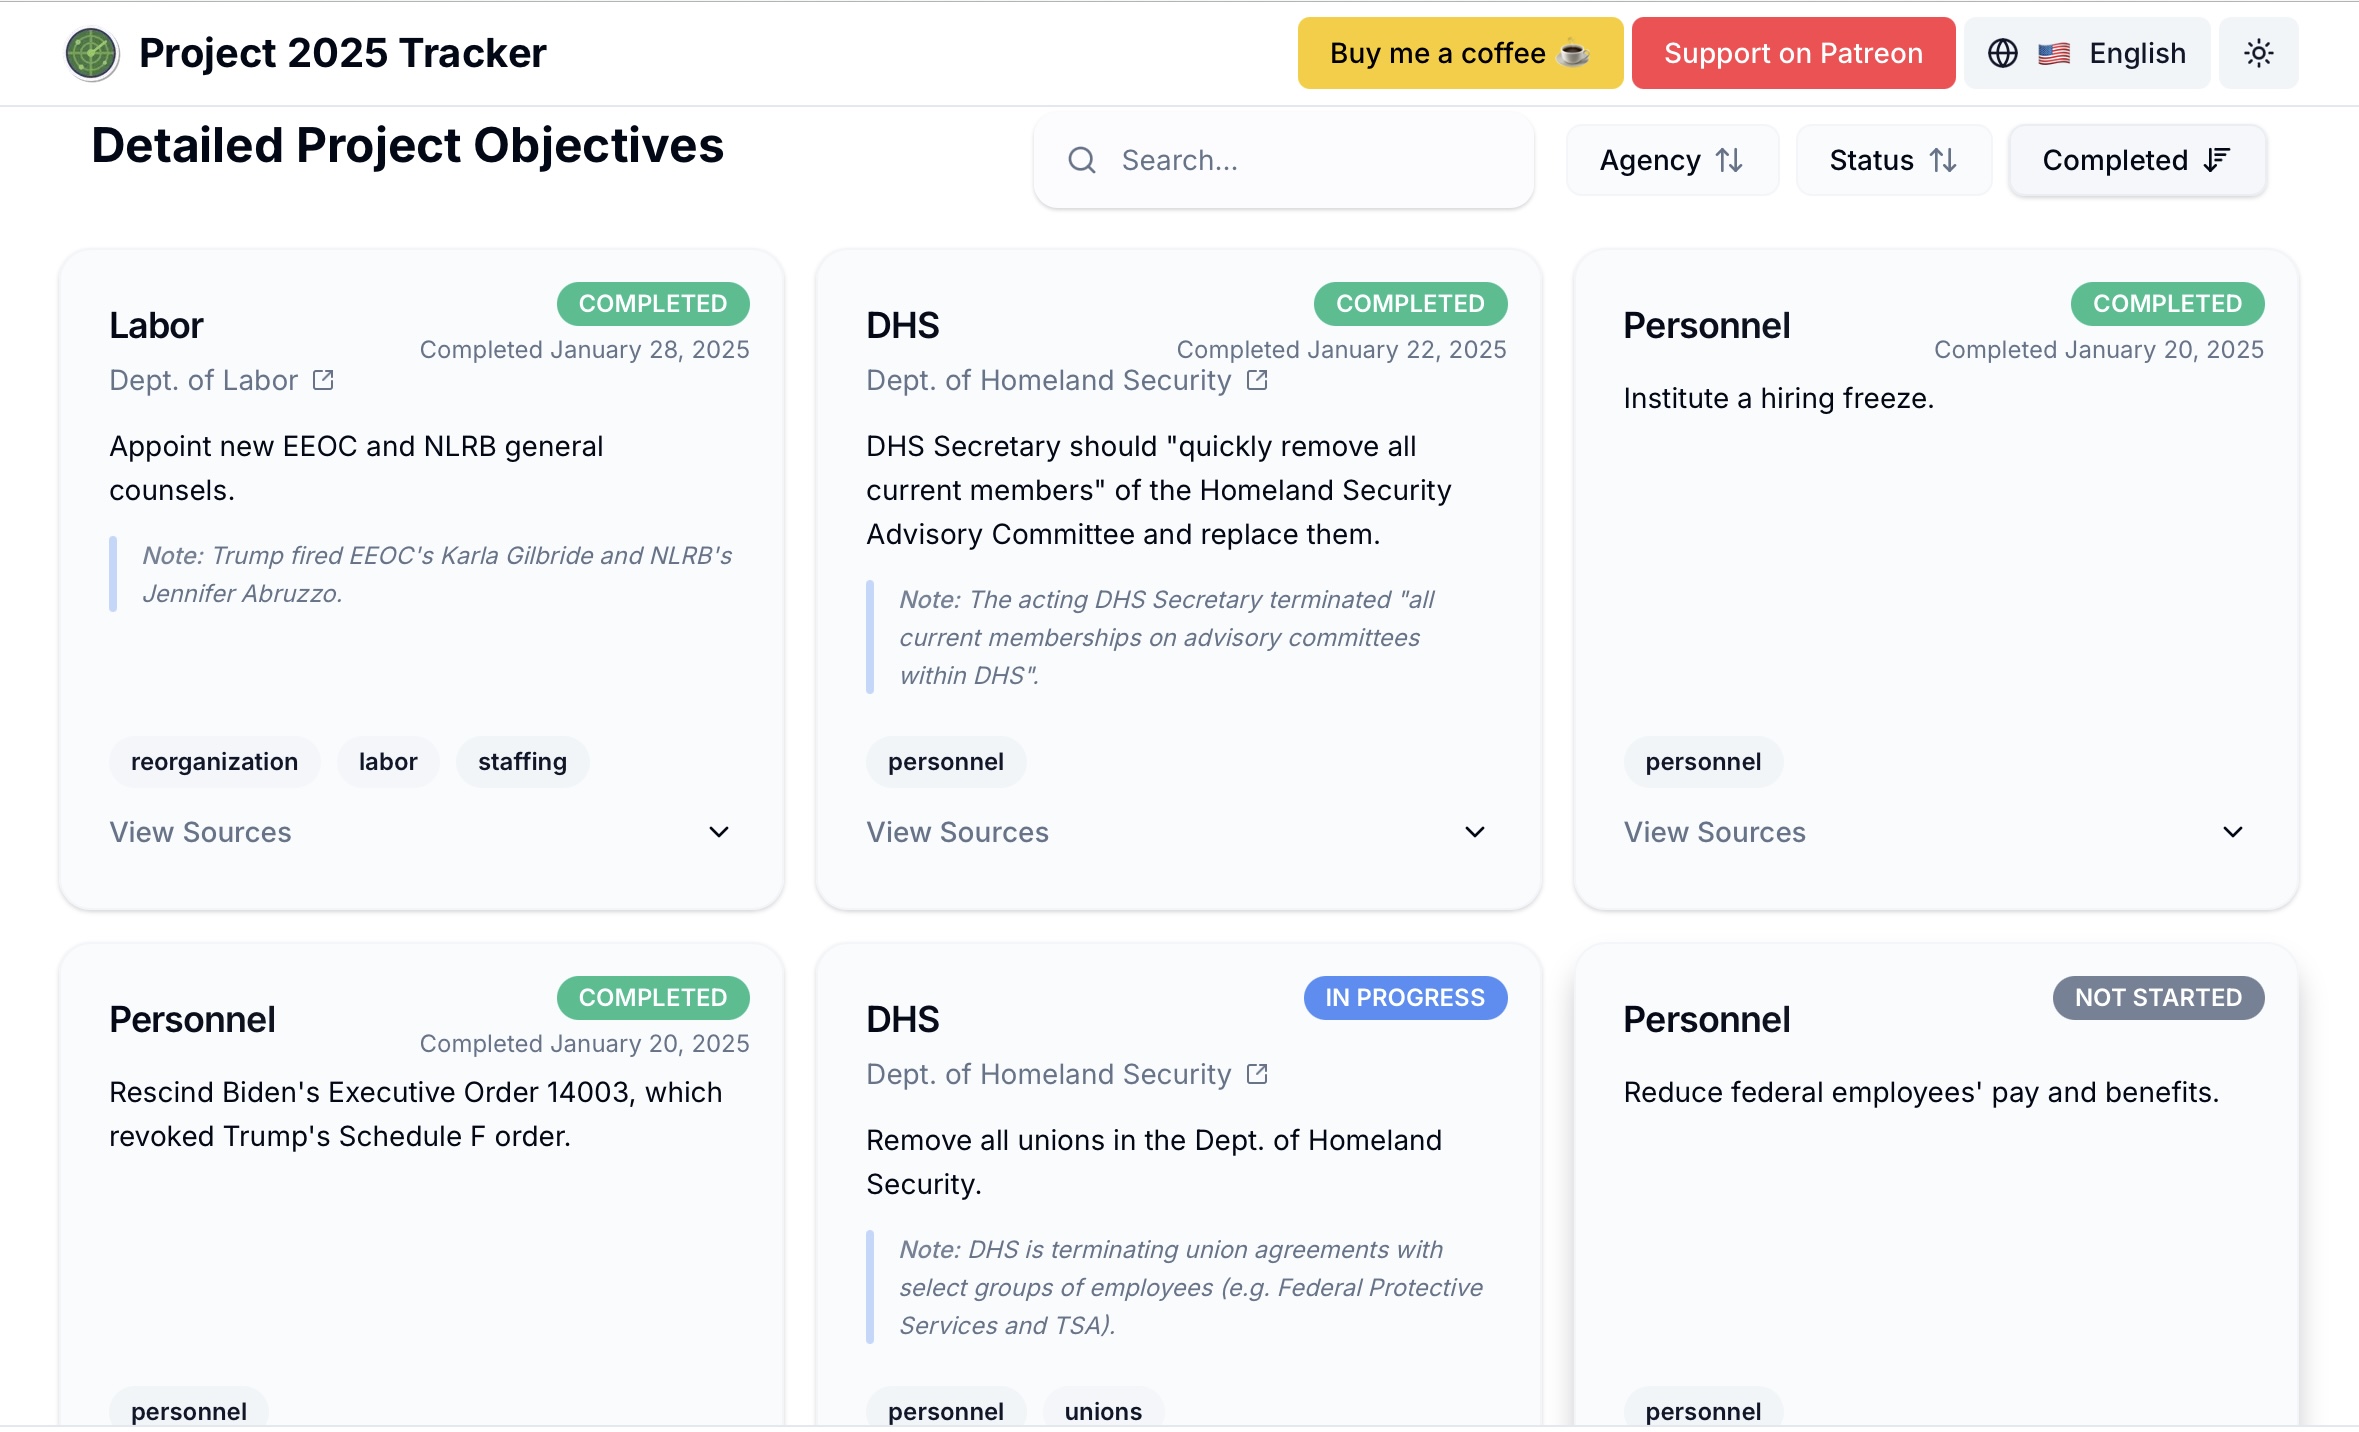
Task: Open external link icon on the completed DHS card
Action: [1257, 380]
